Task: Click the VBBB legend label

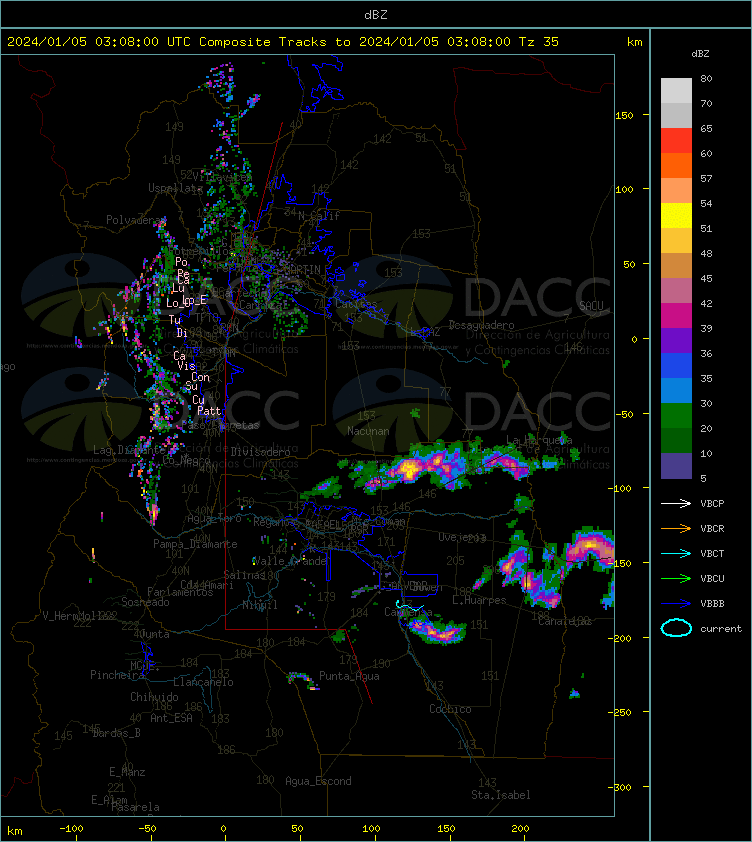Action: pos(712,604)
